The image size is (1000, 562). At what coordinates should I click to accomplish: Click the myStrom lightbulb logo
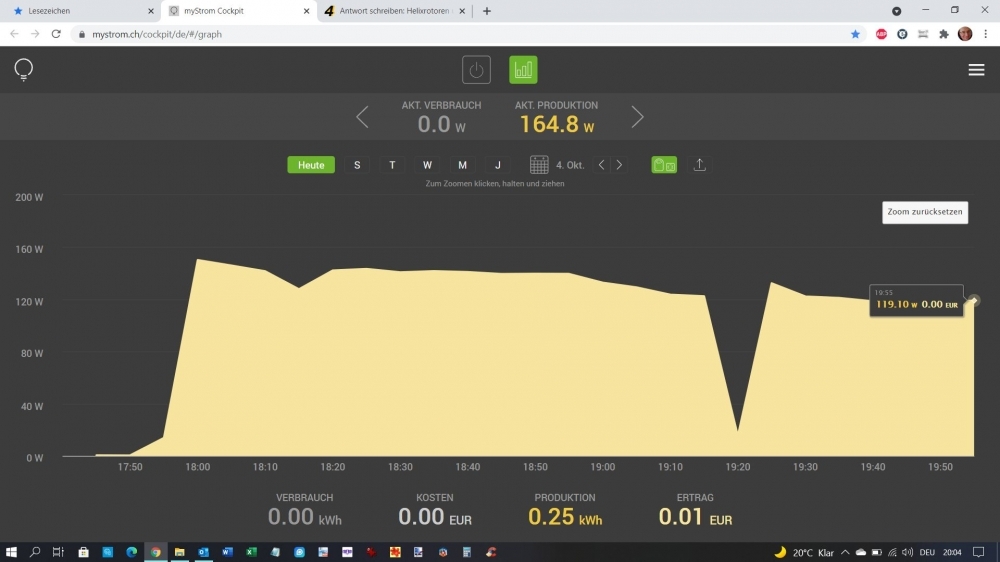pos(23,70)
